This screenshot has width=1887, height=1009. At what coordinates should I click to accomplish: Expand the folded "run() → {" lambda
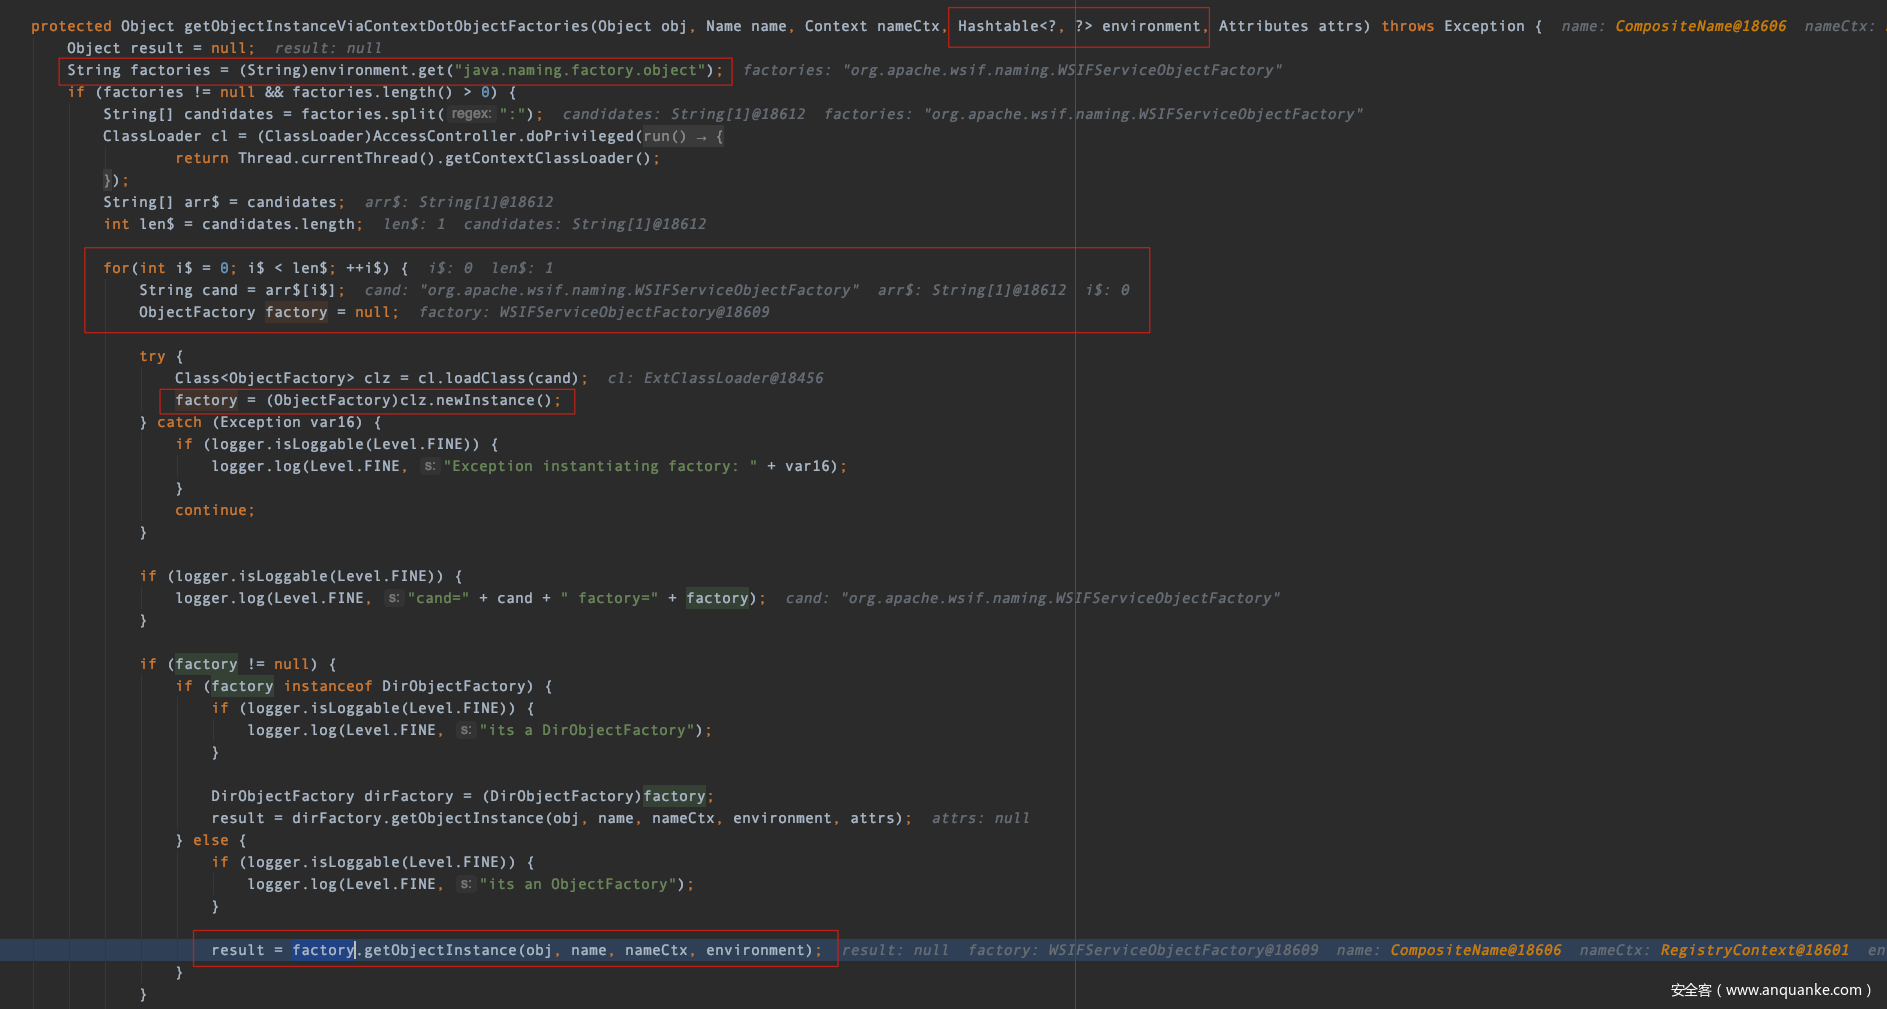point(682,137)
